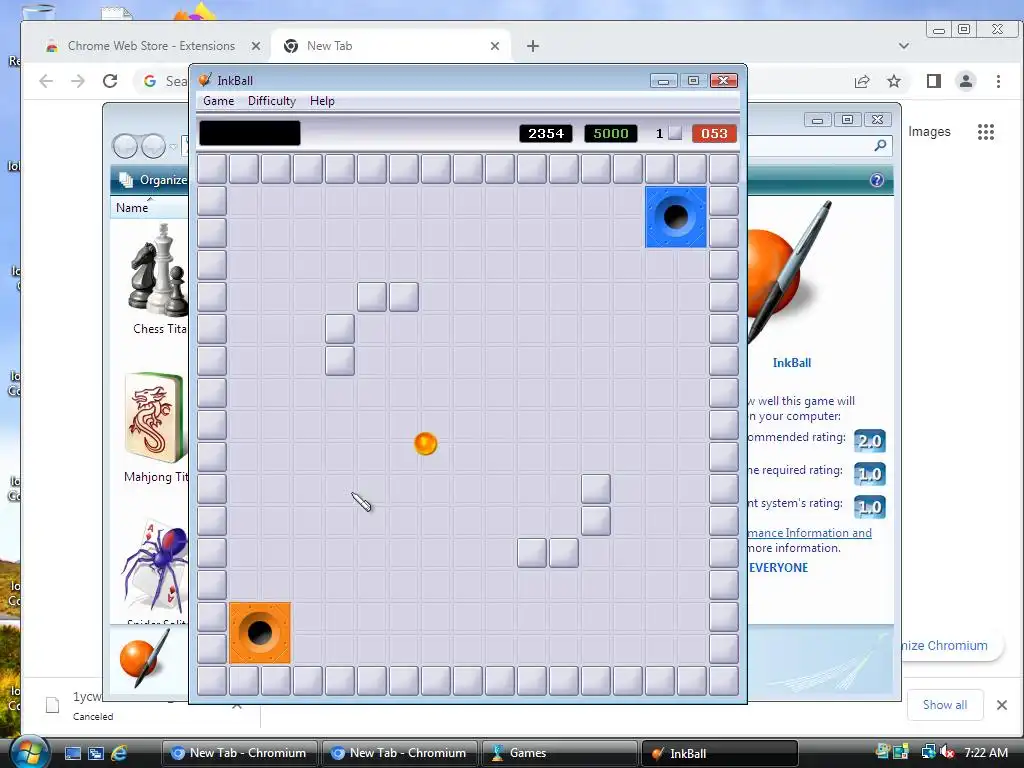The height and width of the screenshot is (768, 1024).
Task: Click the InkBall title bar icon
Action: [205, 80]
